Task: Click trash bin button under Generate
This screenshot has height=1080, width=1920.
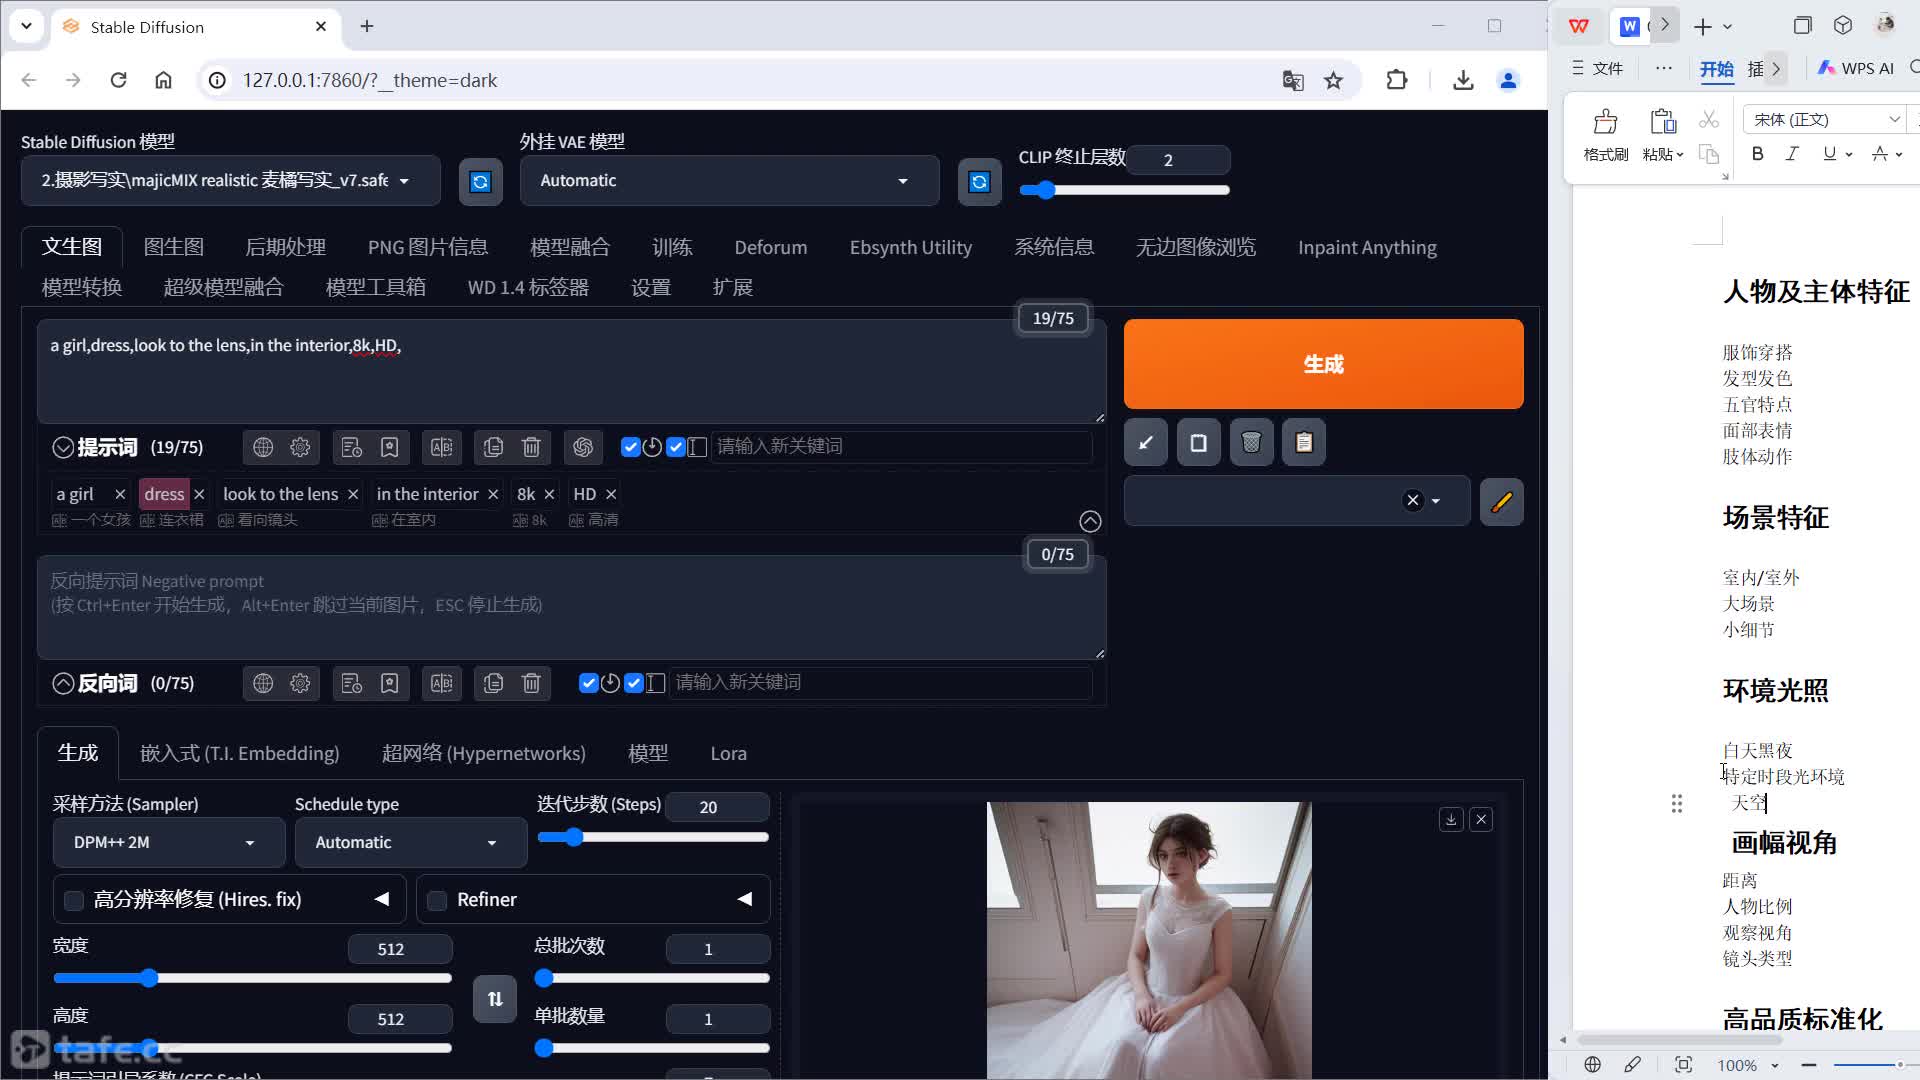Action: pyautogui.click(x=1251, y=442)
